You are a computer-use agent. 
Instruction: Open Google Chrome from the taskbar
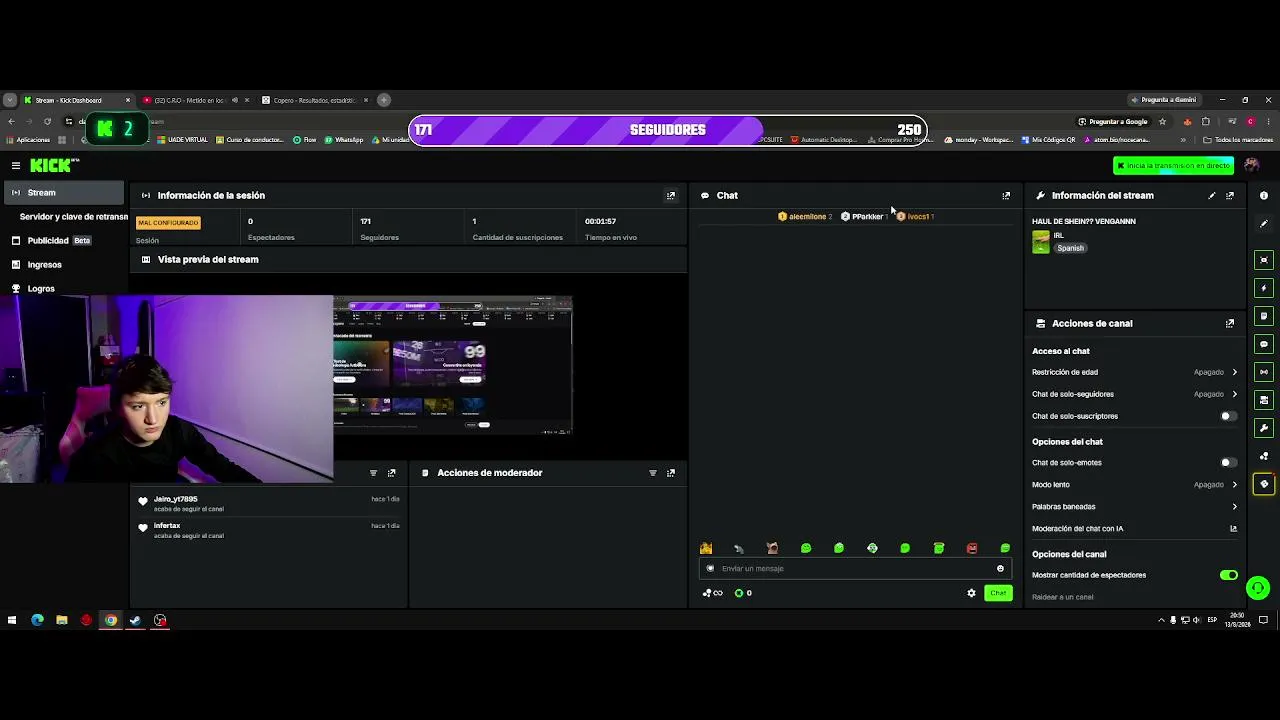[x=111, y=620]
